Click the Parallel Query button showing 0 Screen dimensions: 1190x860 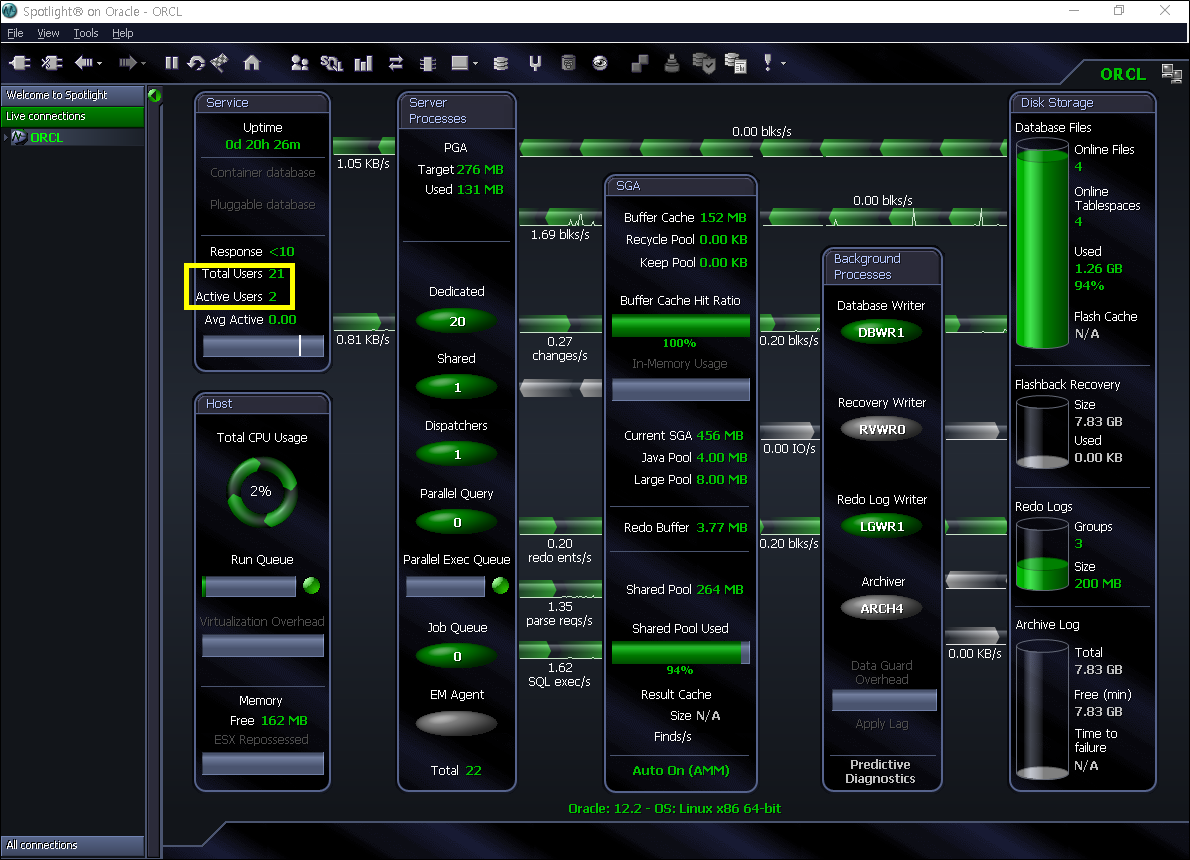(x=457, y=522)
